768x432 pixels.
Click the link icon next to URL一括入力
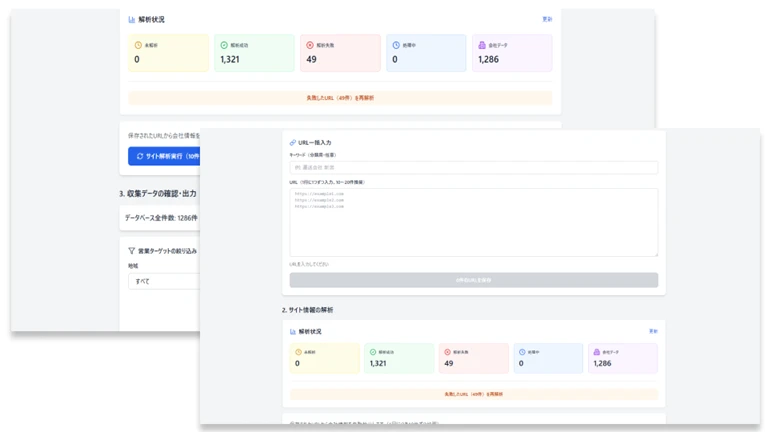pyautogui.click(x=292, y=143)
